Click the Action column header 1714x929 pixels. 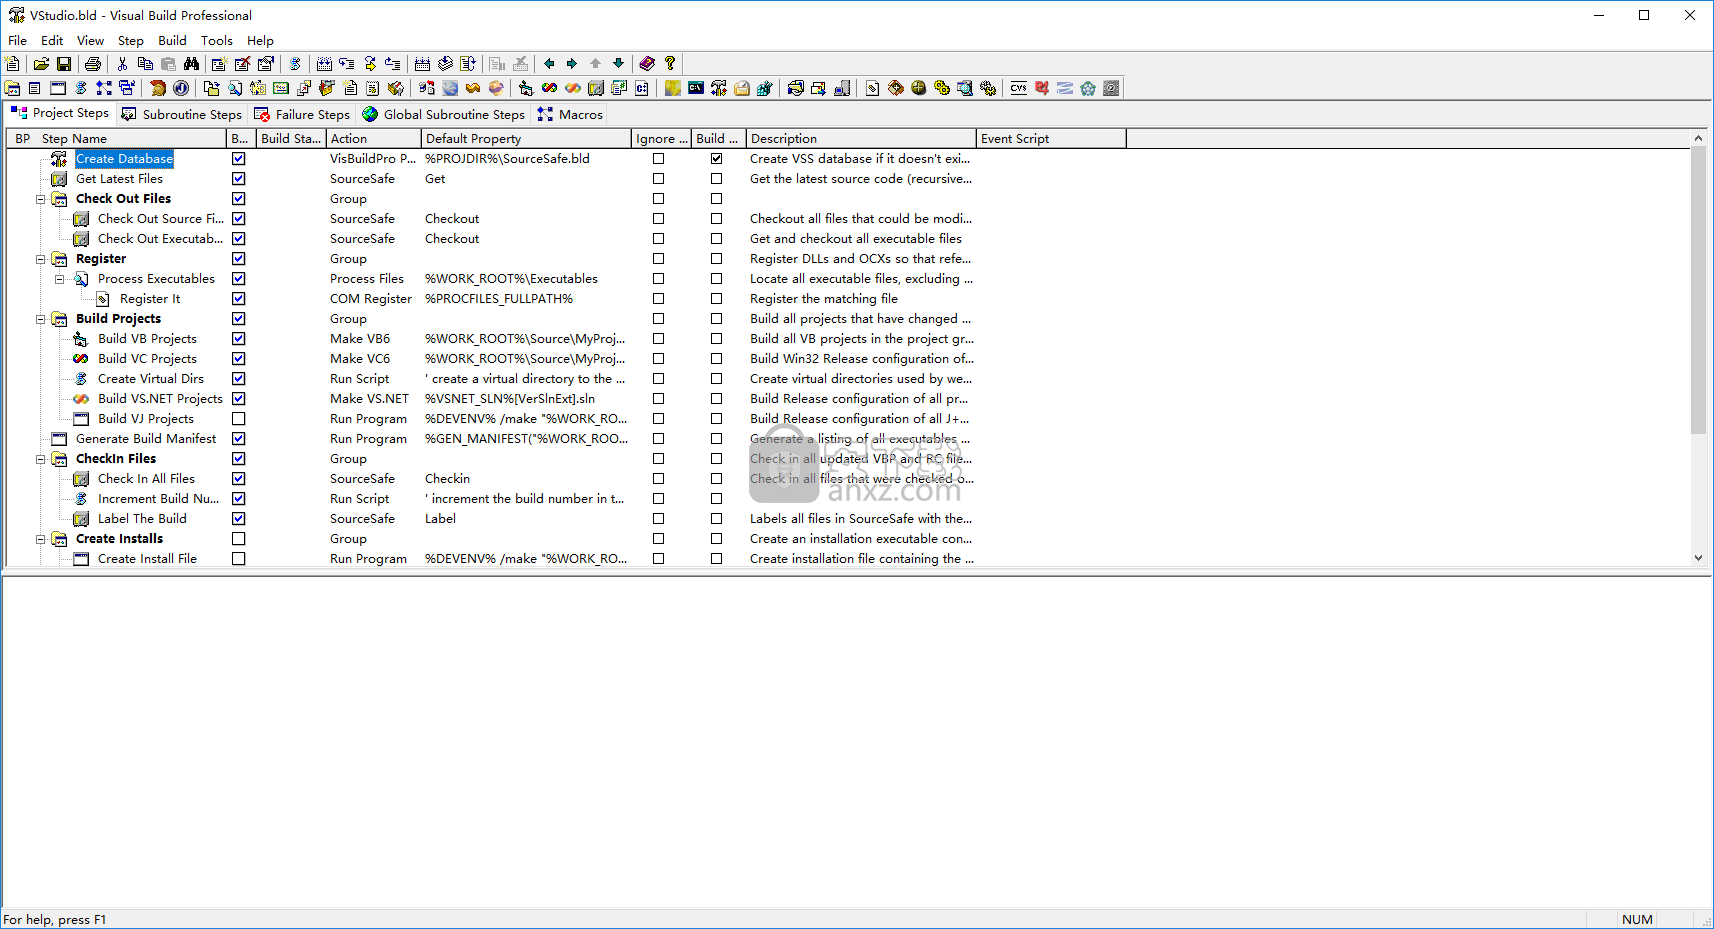coord(374,138)
